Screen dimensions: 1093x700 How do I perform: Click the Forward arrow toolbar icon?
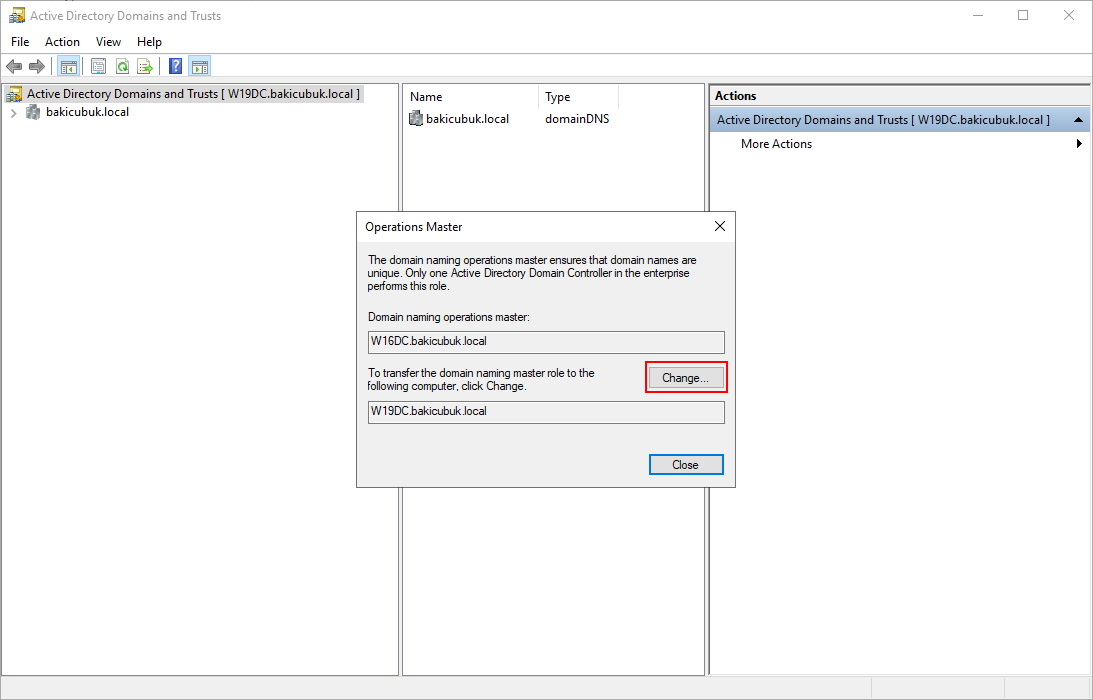(x=37, y=66)
